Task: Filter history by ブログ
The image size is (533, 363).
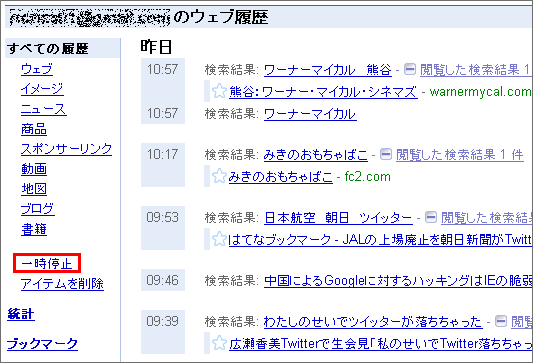Action: pos(37,209)
